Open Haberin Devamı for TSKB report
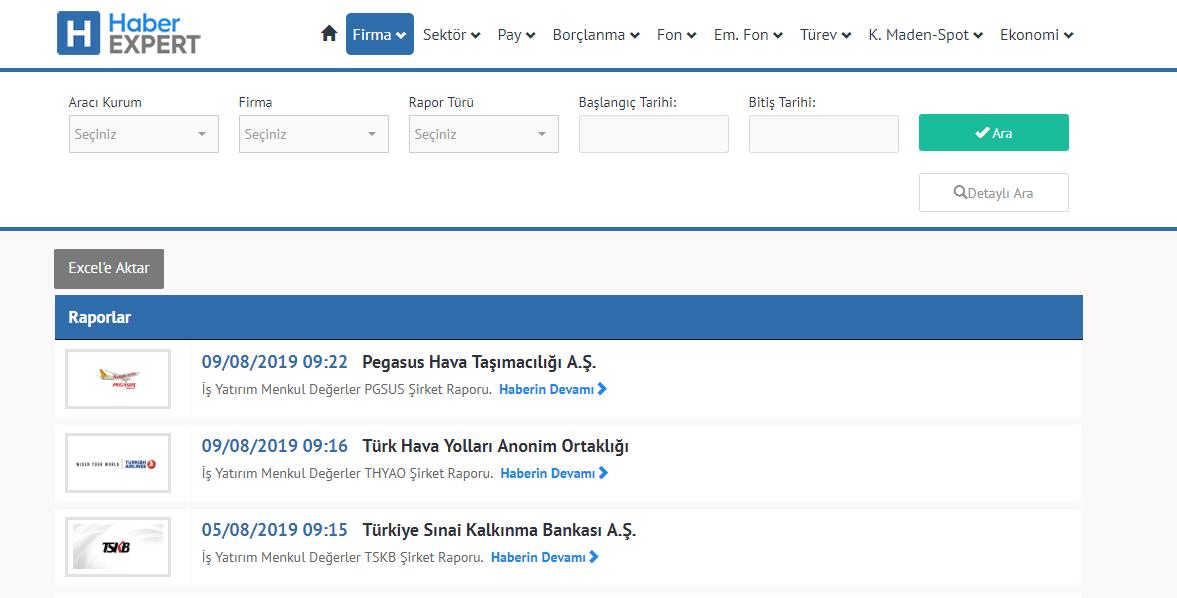This screenshot has width=1177, height=598. tap(545, 557)
